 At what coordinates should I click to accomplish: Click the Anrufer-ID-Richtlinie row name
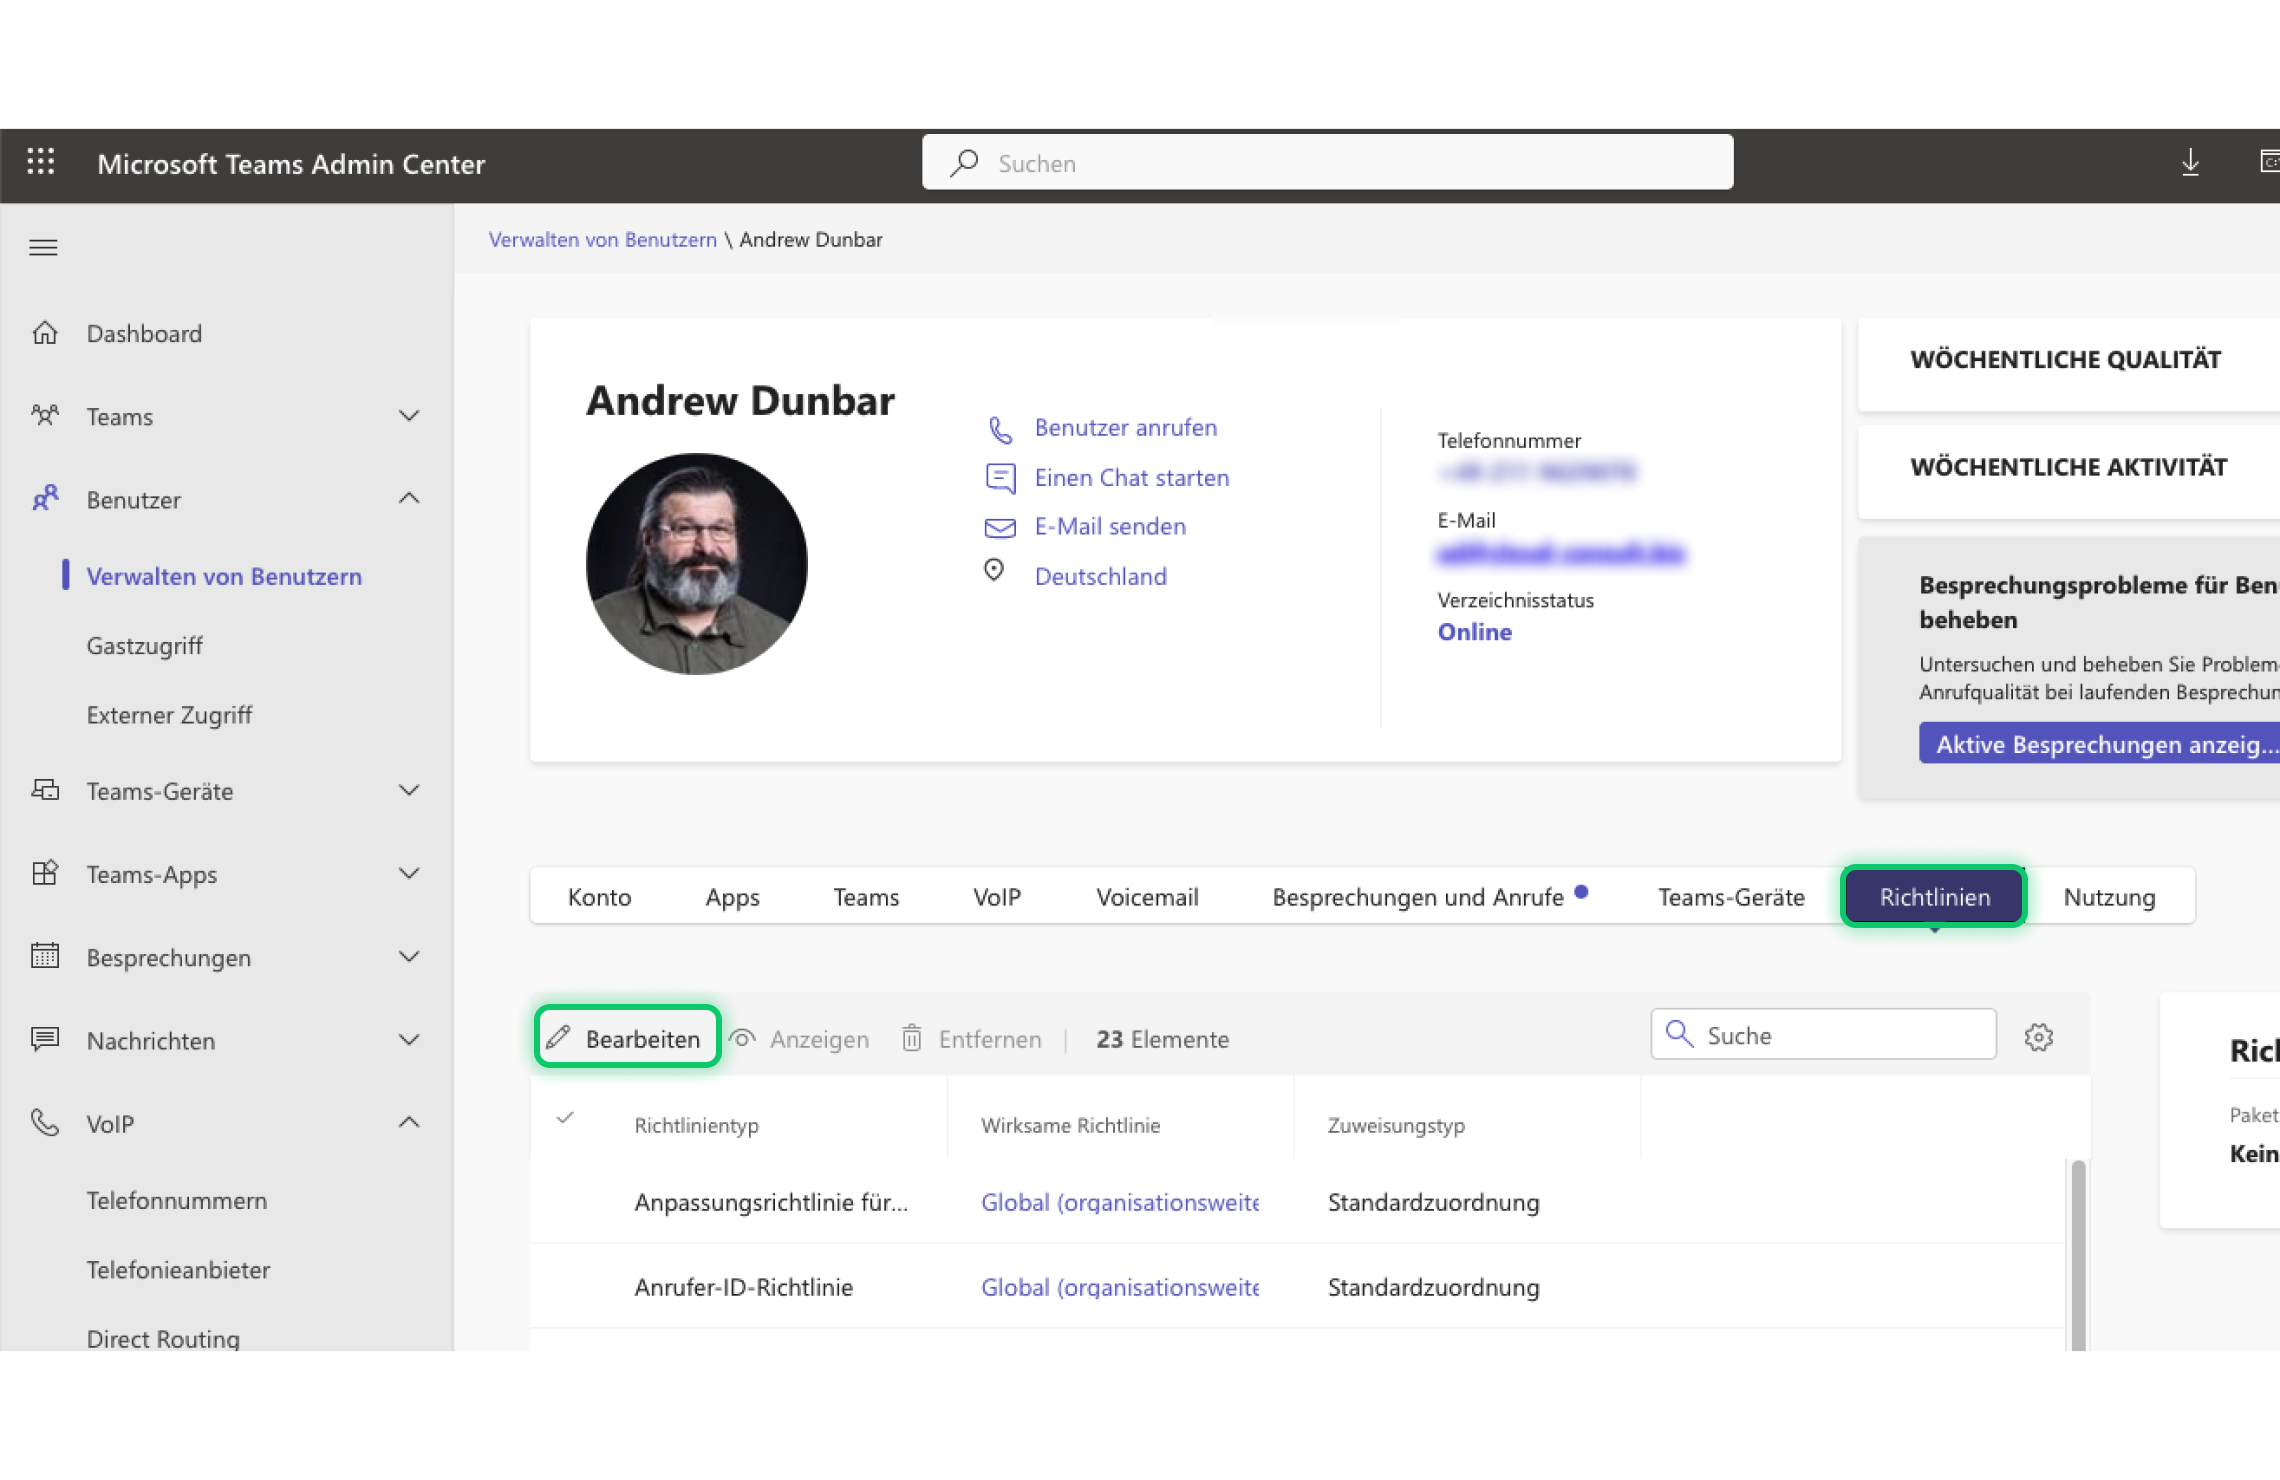744,1287
